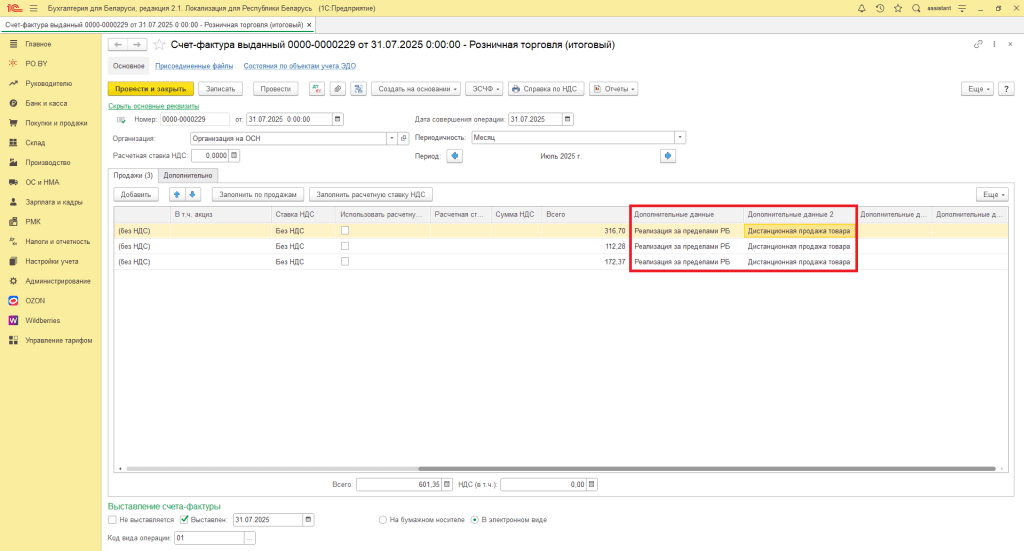
Task: Move row up with blue up arrow
Action: point(177,194)
